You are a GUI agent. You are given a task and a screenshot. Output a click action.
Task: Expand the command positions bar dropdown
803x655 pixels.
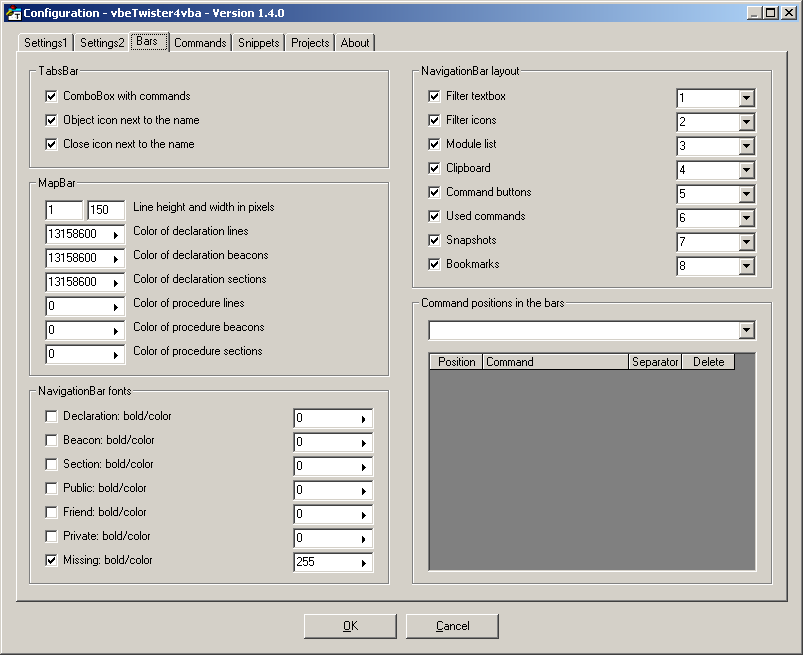coord(747,330)
